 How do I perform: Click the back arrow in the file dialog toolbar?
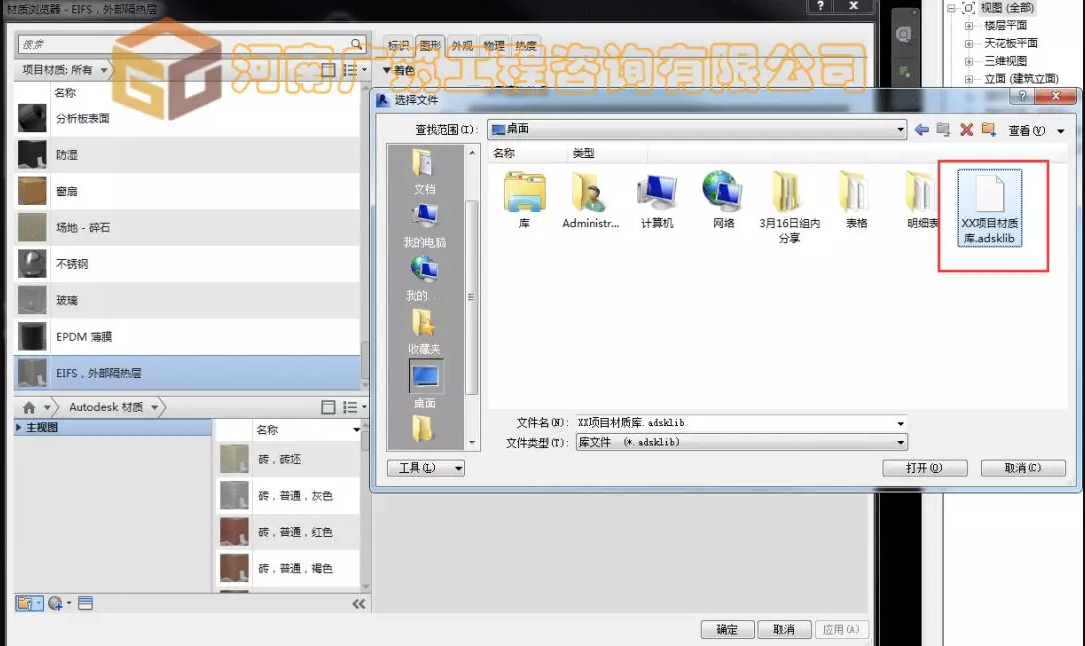tap(920, 129)
